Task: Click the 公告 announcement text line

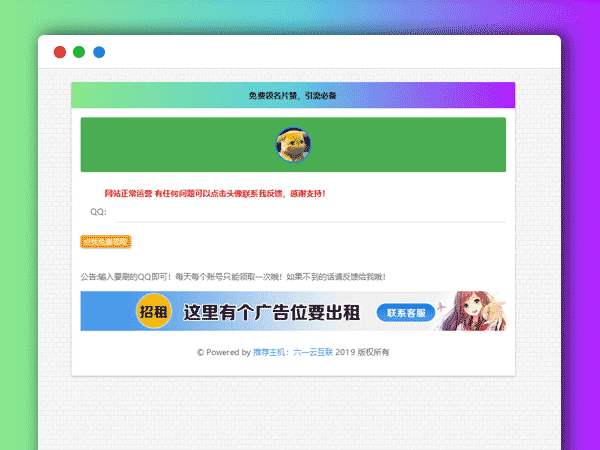Action: pos(233,277)
